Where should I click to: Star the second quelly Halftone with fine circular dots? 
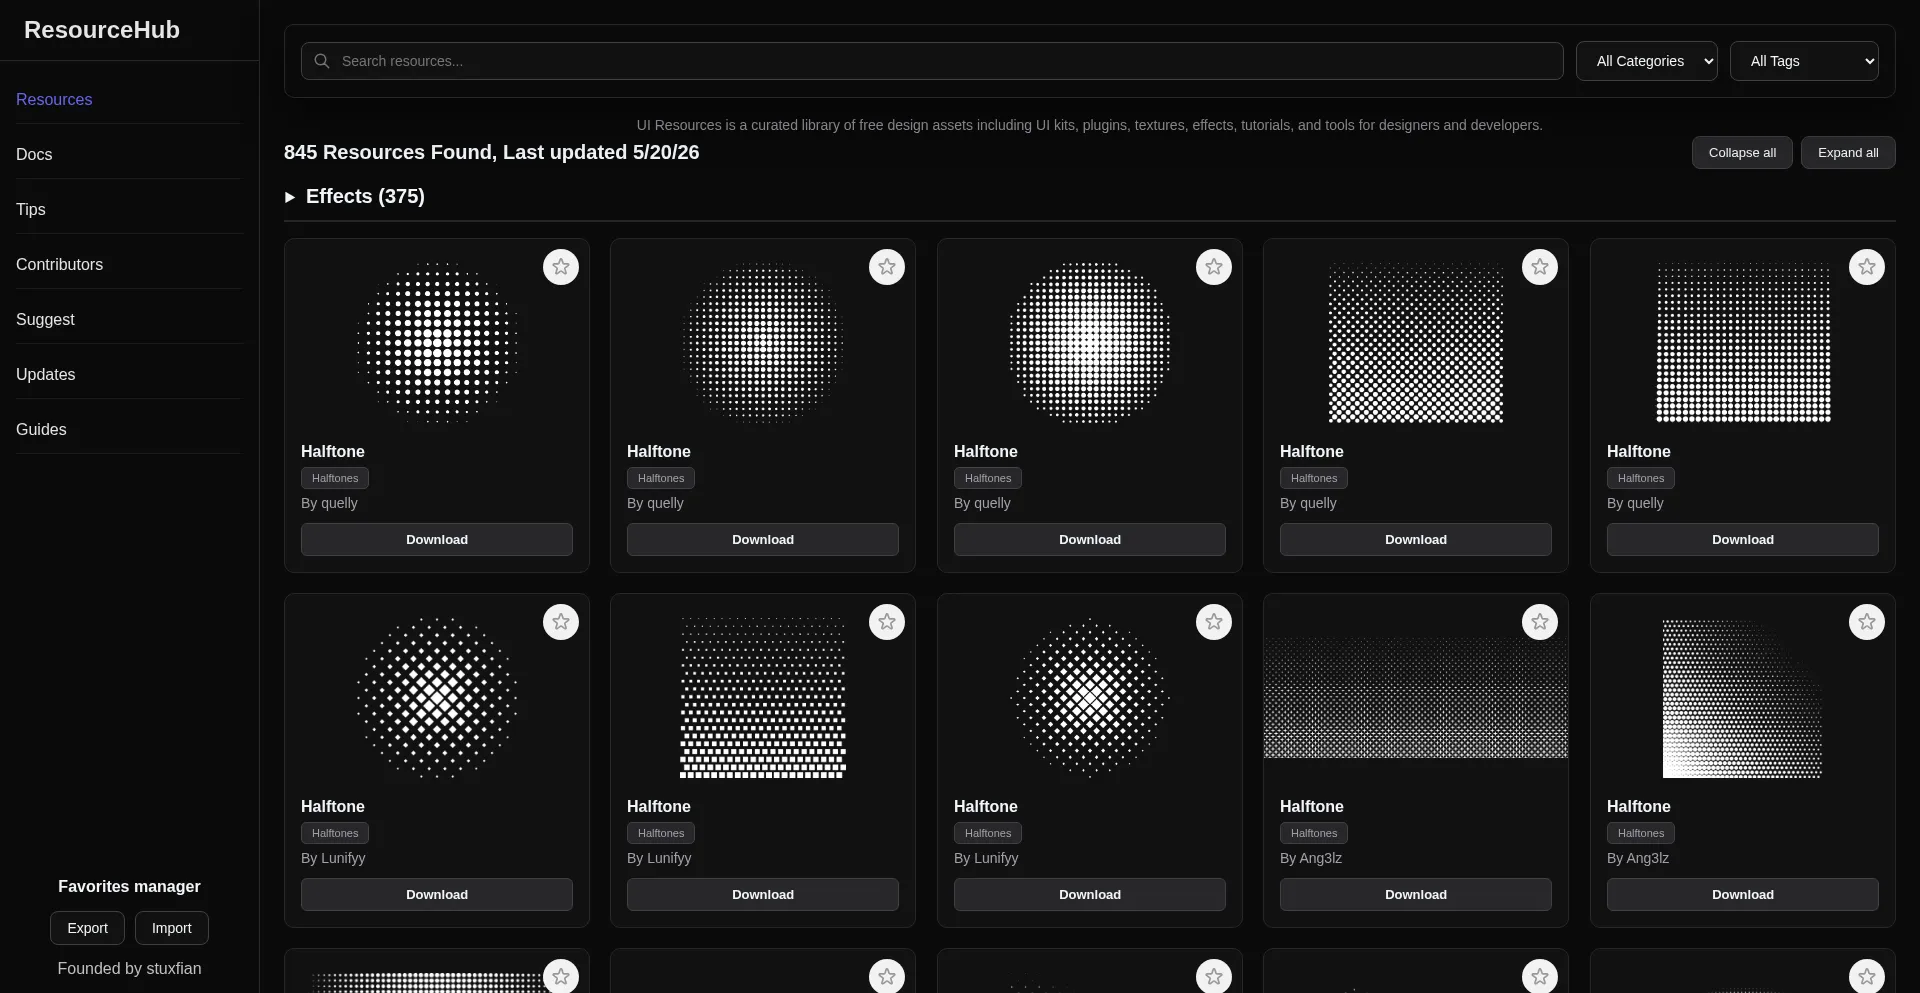point(887,267)
